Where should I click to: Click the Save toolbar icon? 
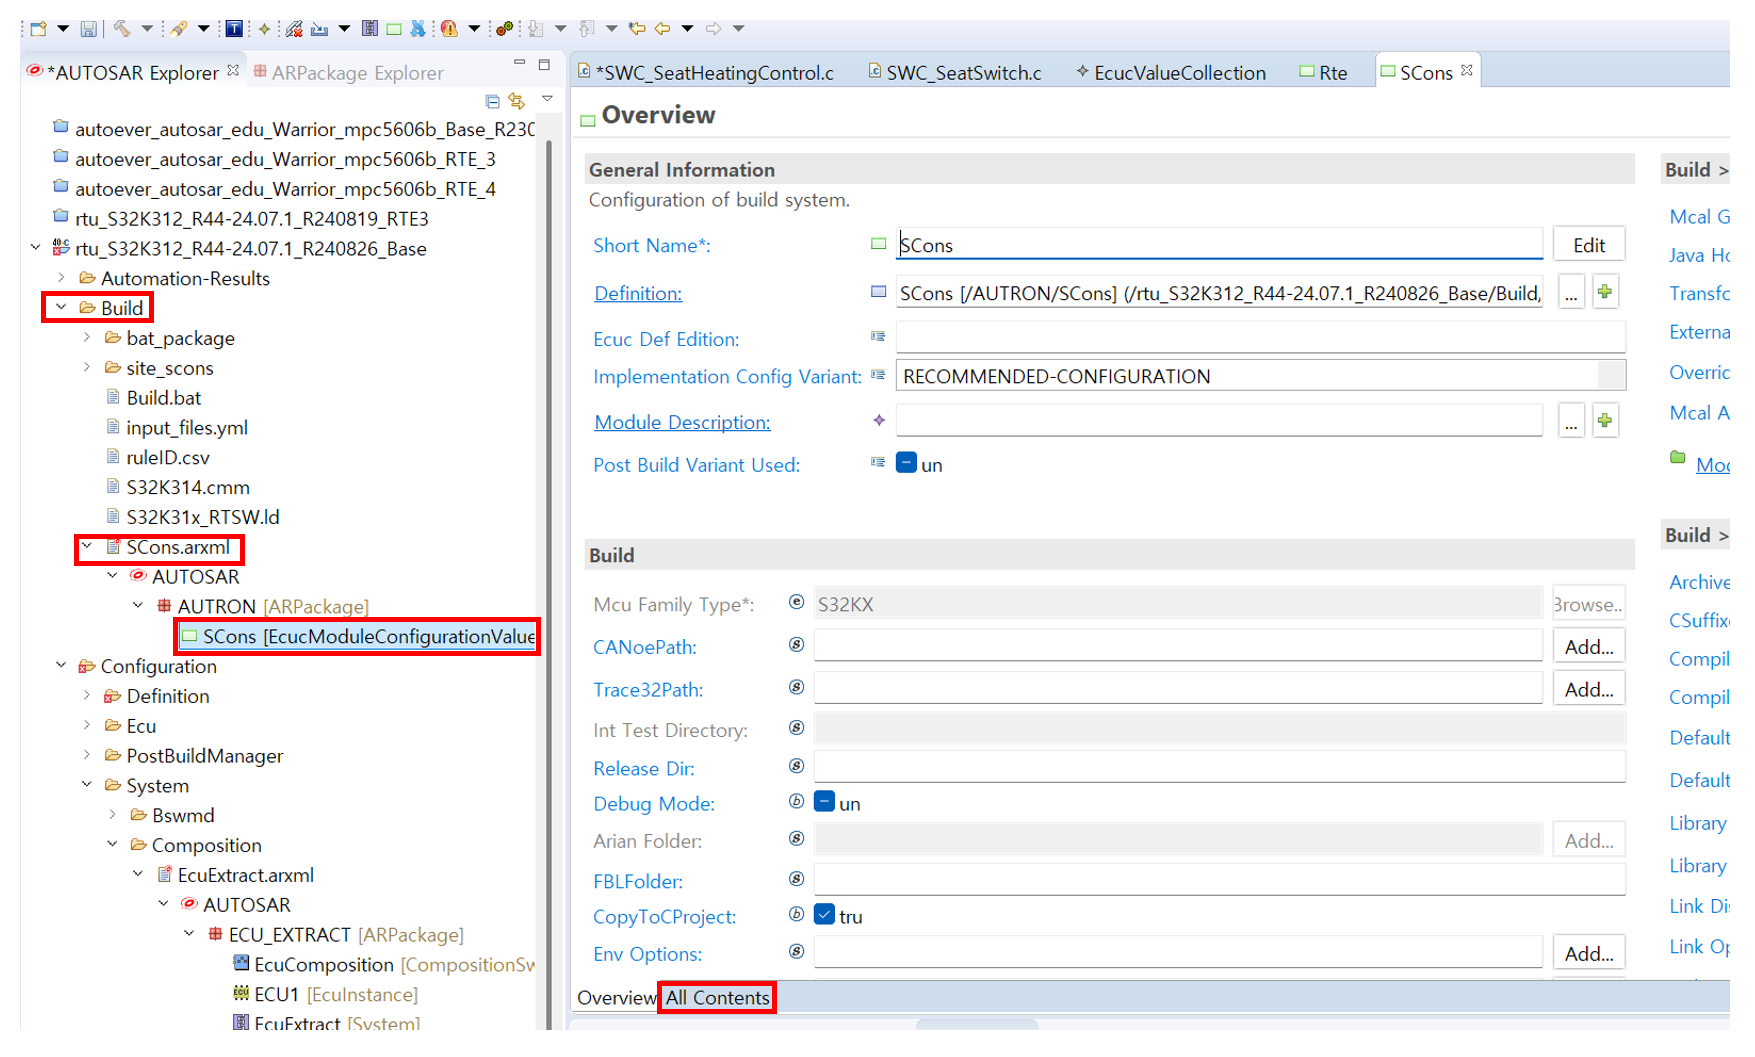click(x=89, y=29)
